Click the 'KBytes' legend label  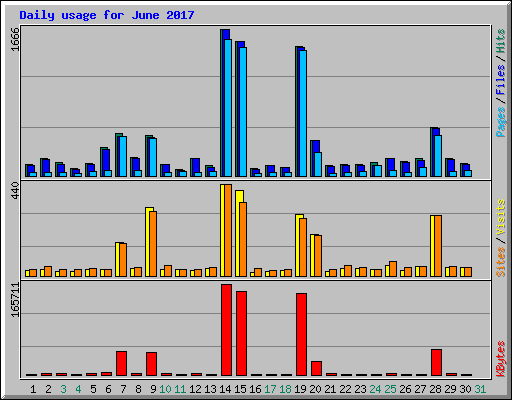point(500,359)
